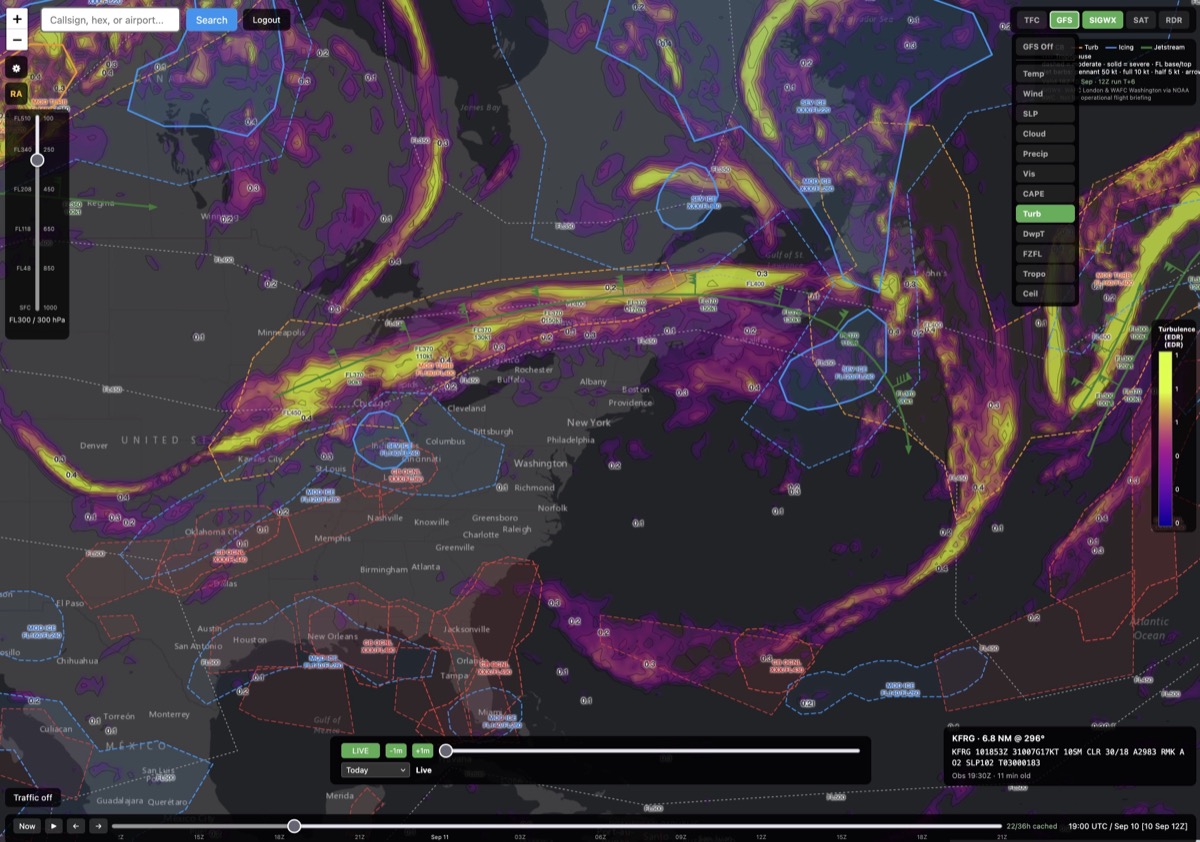Step timeline forward with right arrow
Viewport: 1200px width, 842px height.
pyautogui.click(x=98, y=826)
